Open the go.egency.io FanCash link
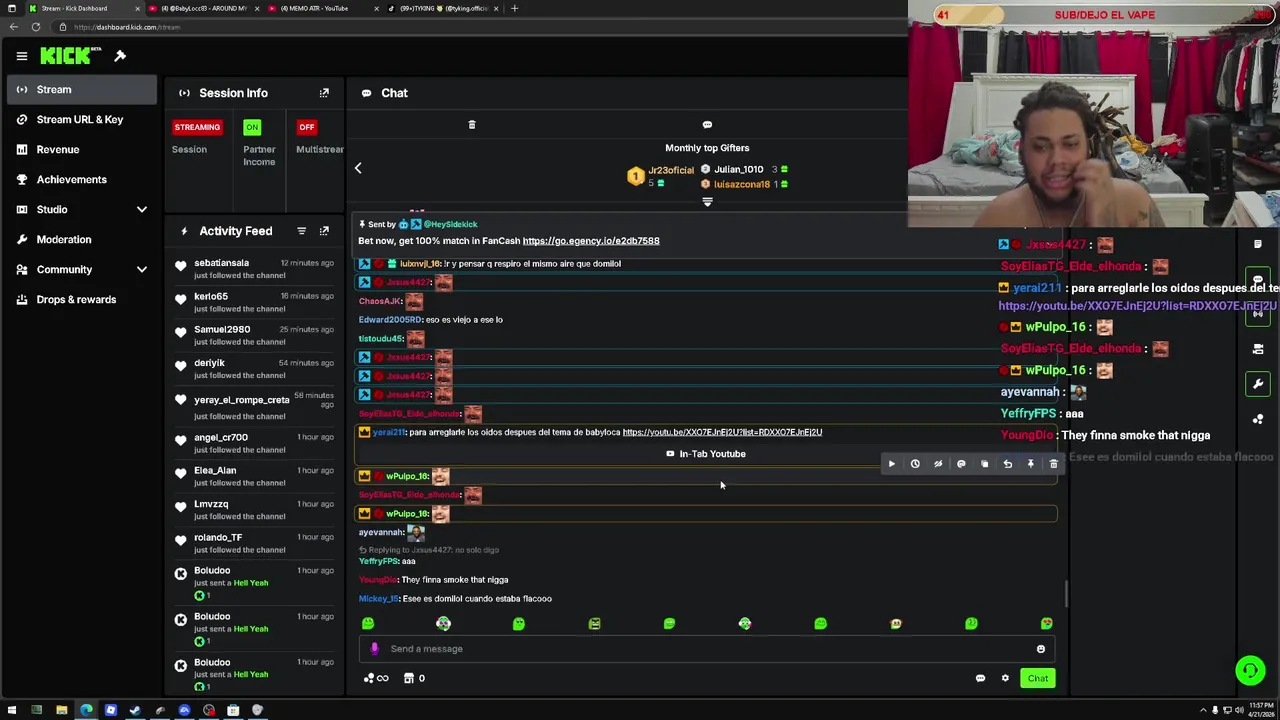 click(591, 241)
